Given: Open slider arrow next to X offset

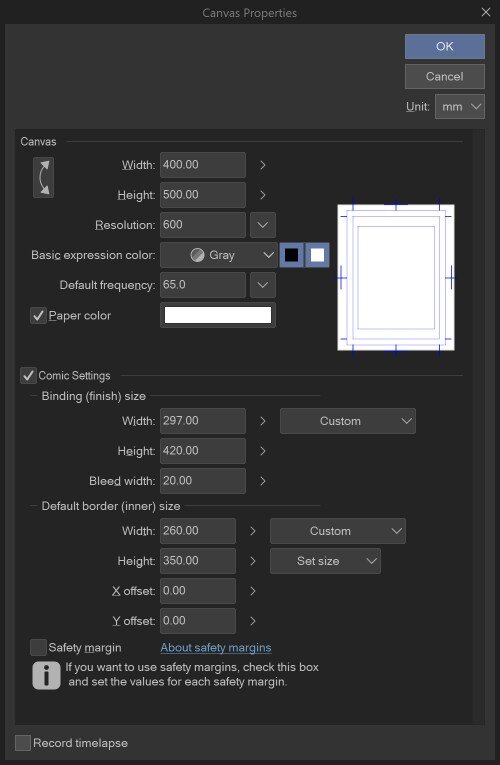Looking at the screenshot, I should click(253, 591).
